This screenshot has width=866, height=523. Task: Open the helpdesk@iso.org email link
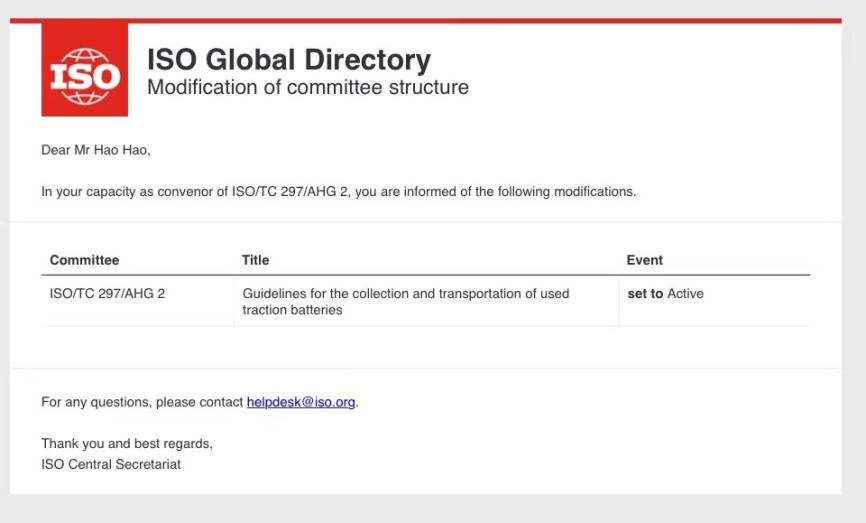(x=301, y=402)
